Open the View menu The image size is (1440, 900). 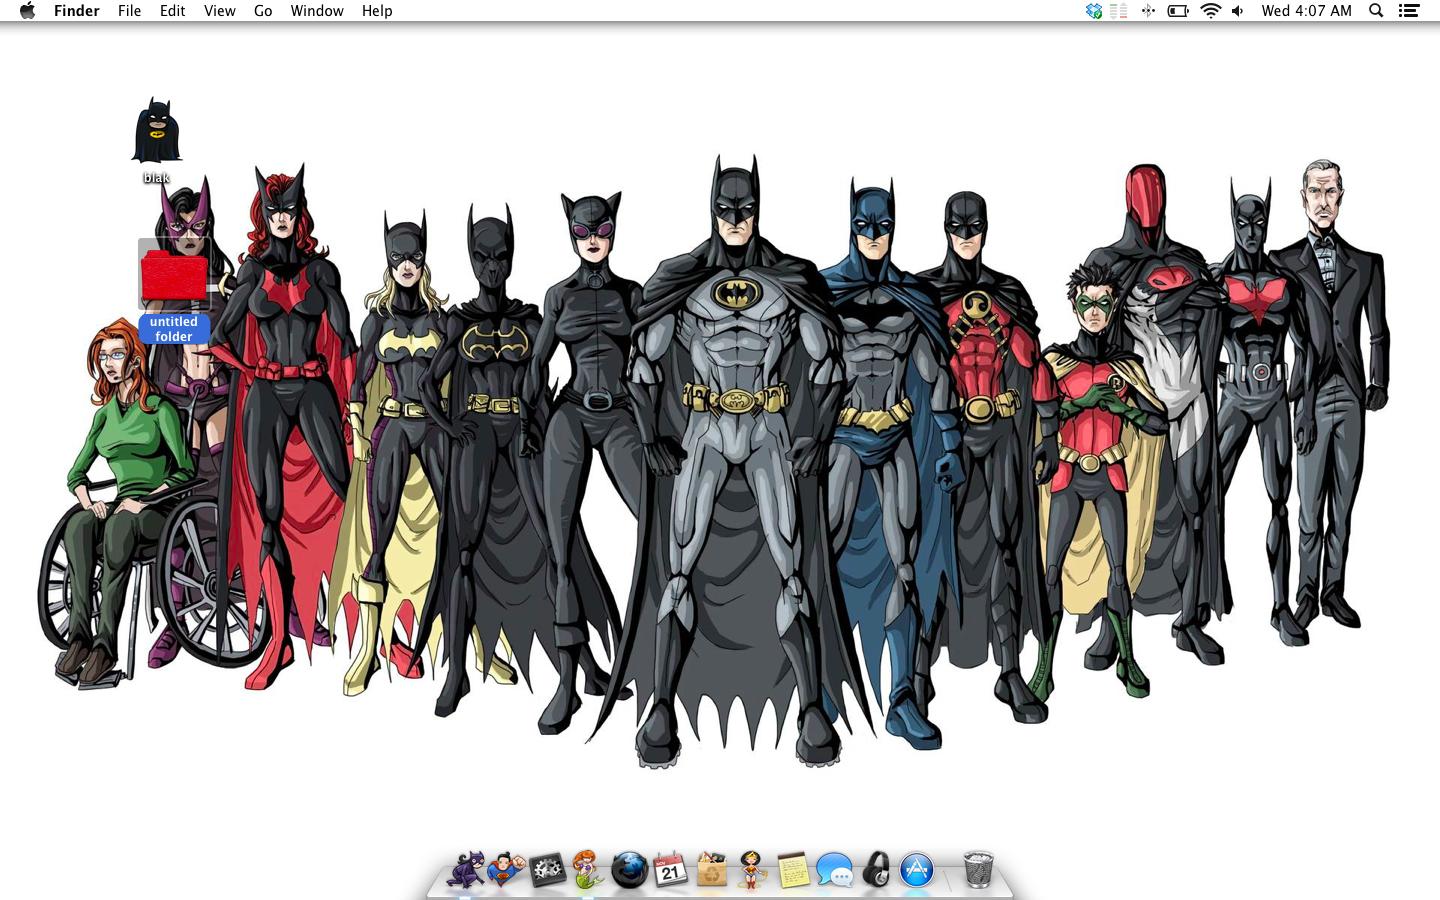(x=219, y=11)
